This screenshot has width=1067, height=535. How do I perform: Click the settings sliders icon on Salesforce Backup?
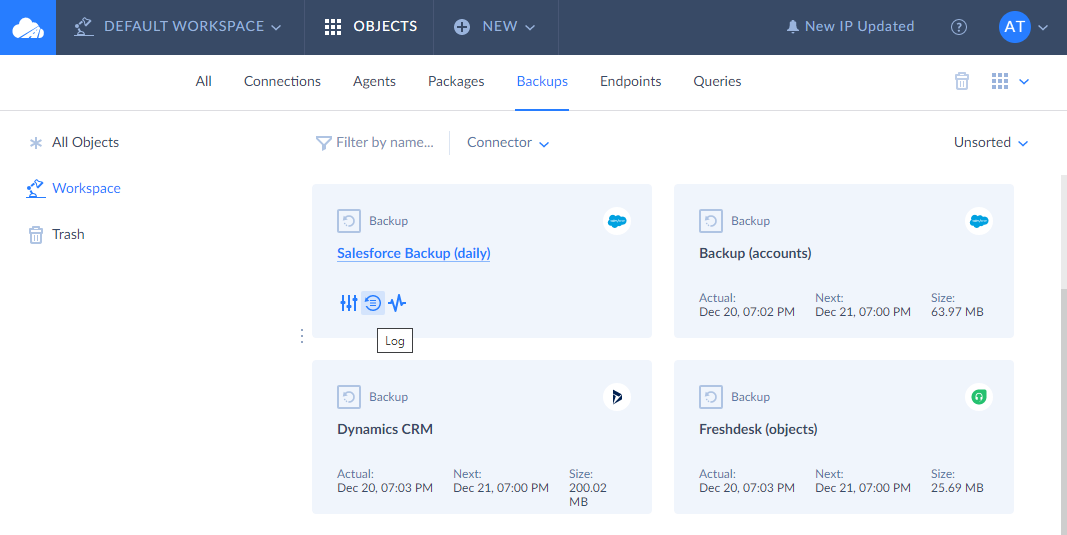[x=348, y=303]
